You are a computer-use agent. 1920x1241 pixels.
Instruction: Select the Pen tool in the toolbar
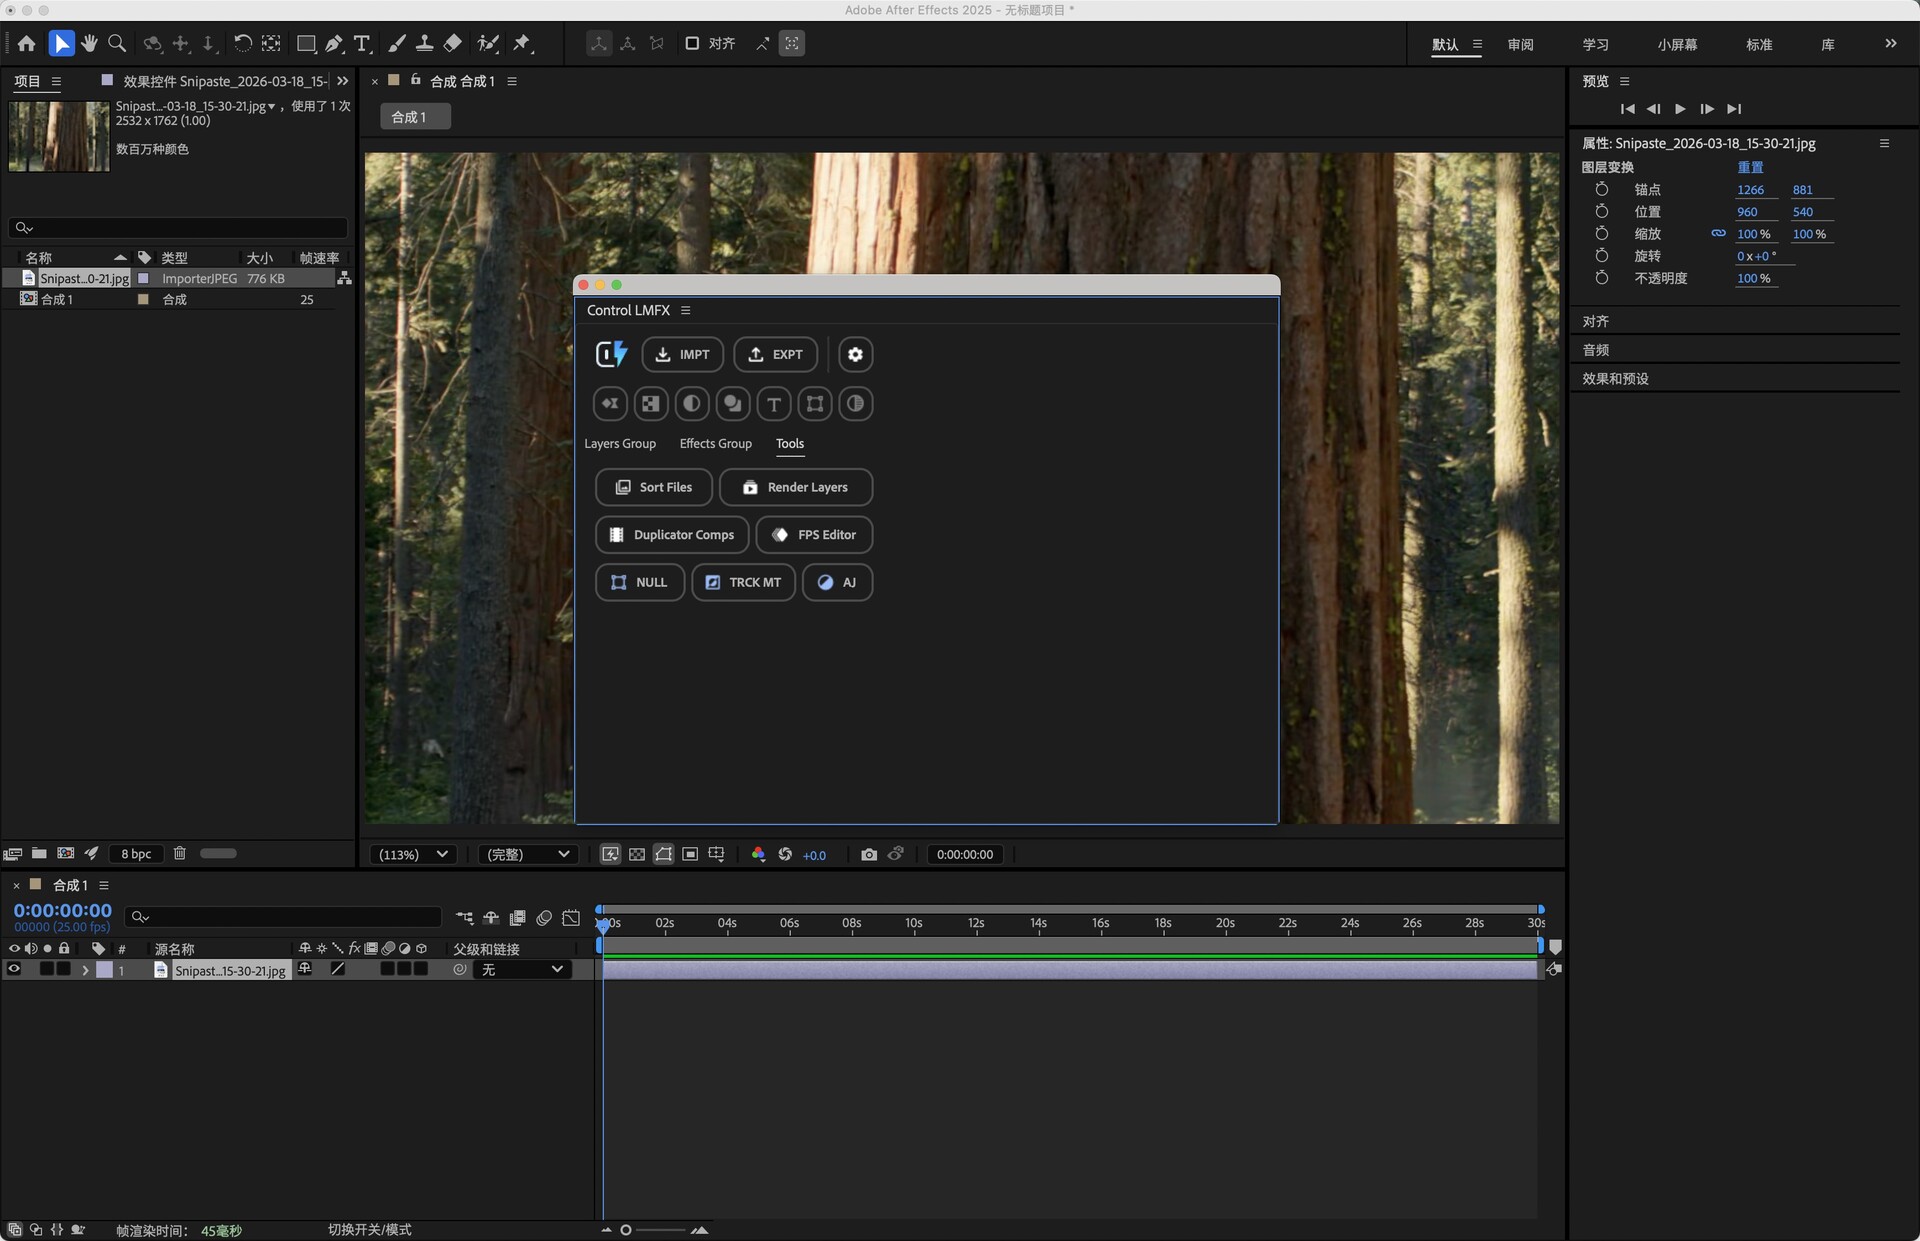coord(334,44)
